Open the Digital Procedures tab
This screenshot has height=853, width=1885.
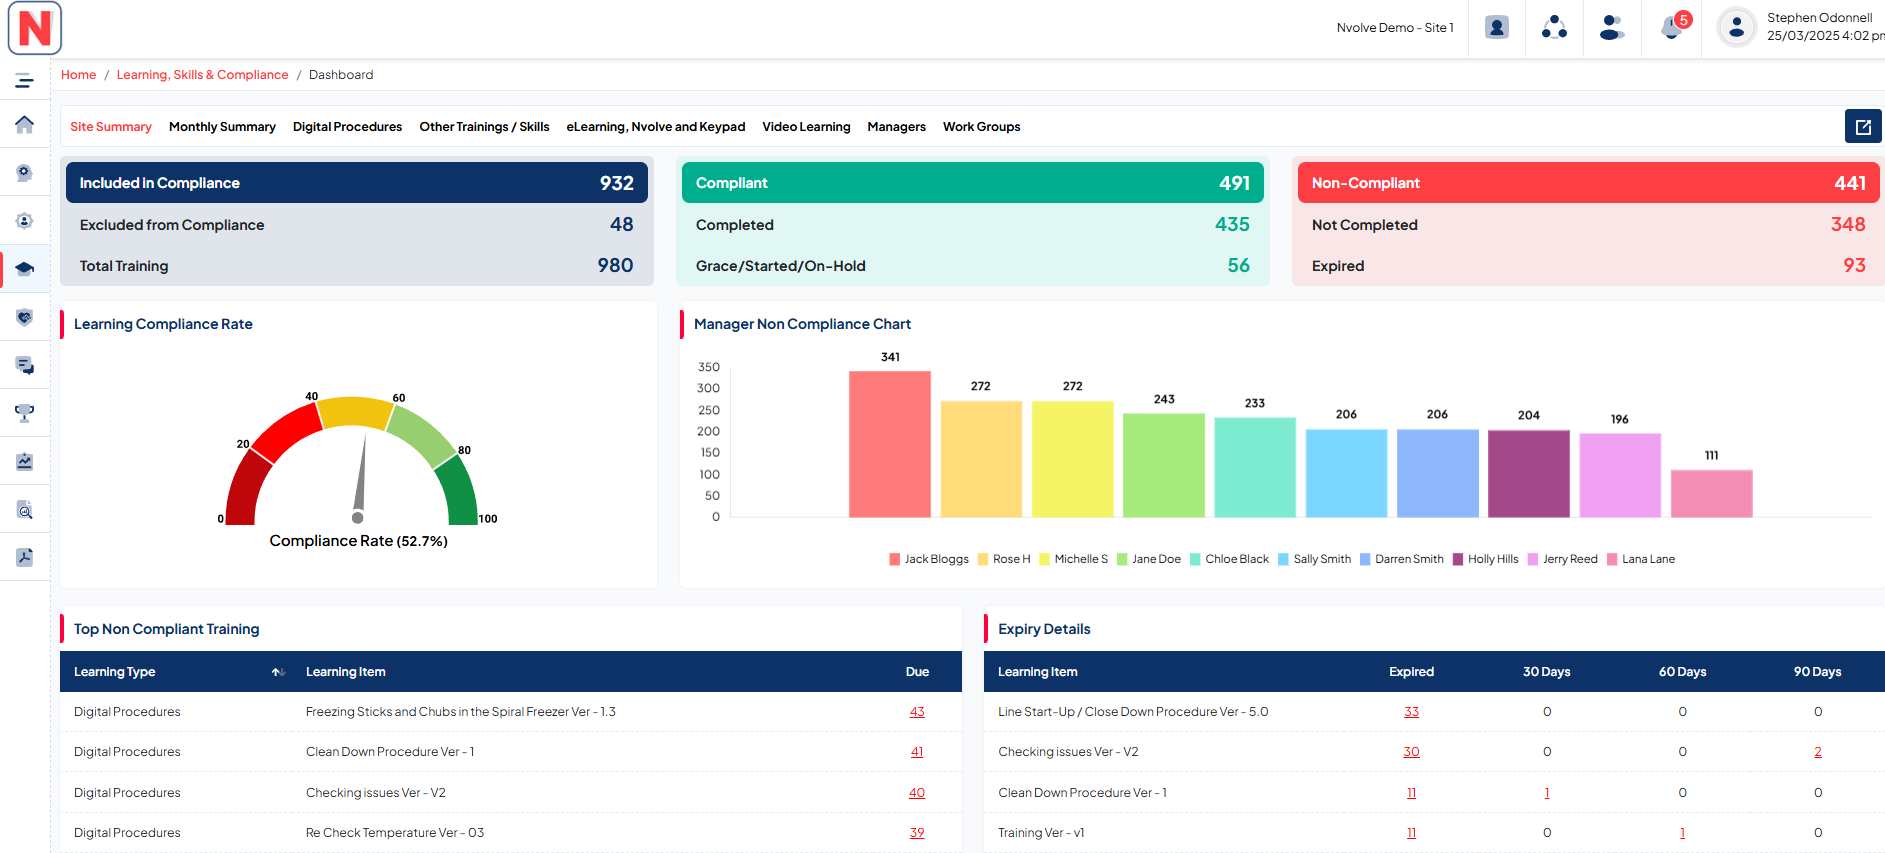click(x=347, y=127)
